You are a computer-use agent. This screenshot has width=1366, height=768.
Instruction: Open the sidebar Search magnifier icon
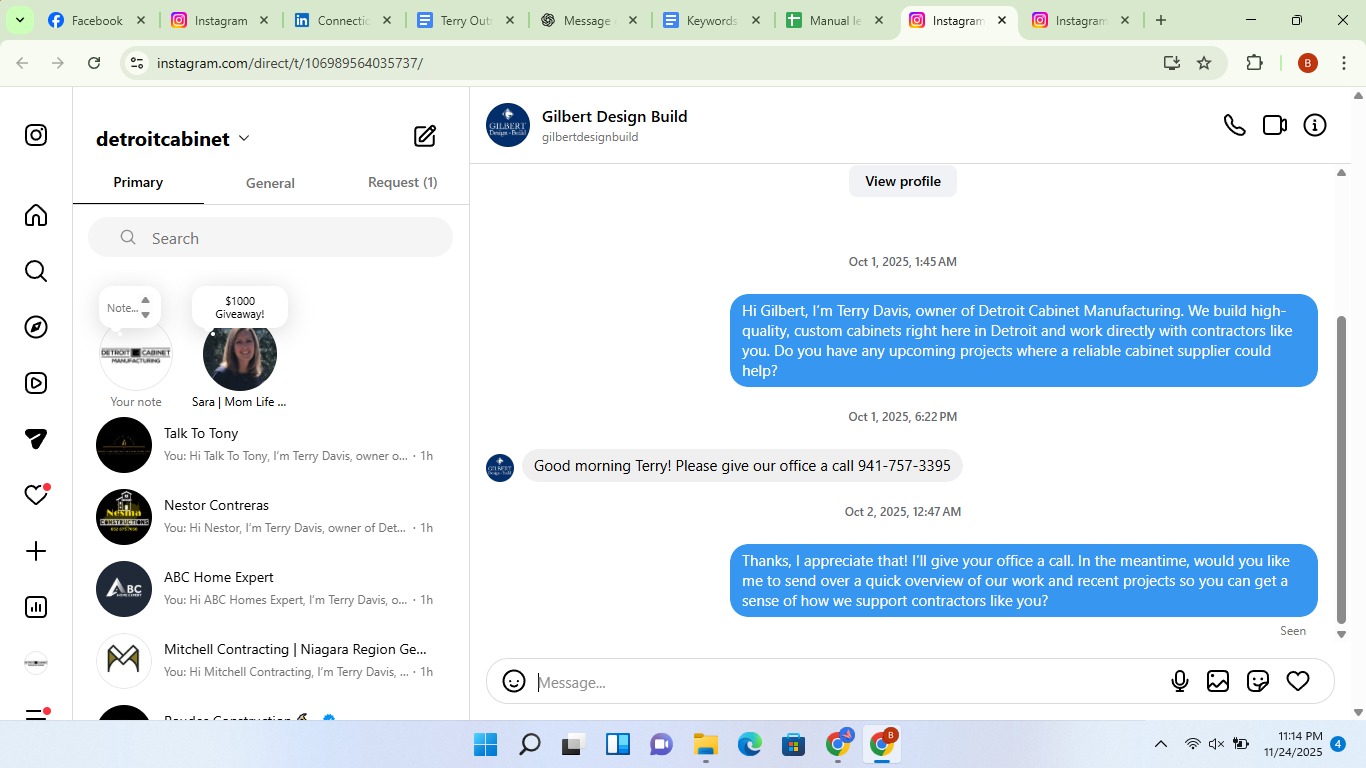(36, 271)
